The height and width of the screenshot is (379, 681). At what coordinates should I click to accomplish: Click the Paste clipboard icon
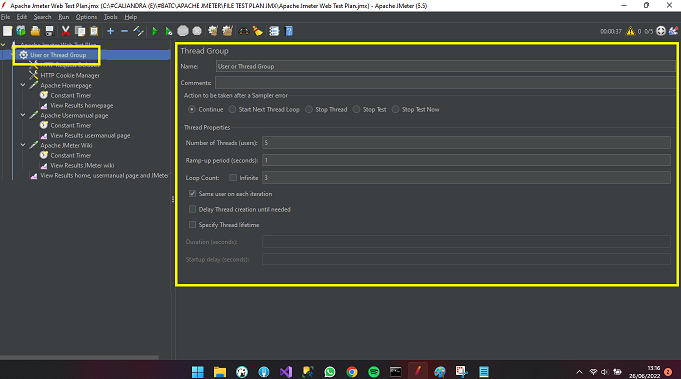pyautogui.click(x=94, y=31)
